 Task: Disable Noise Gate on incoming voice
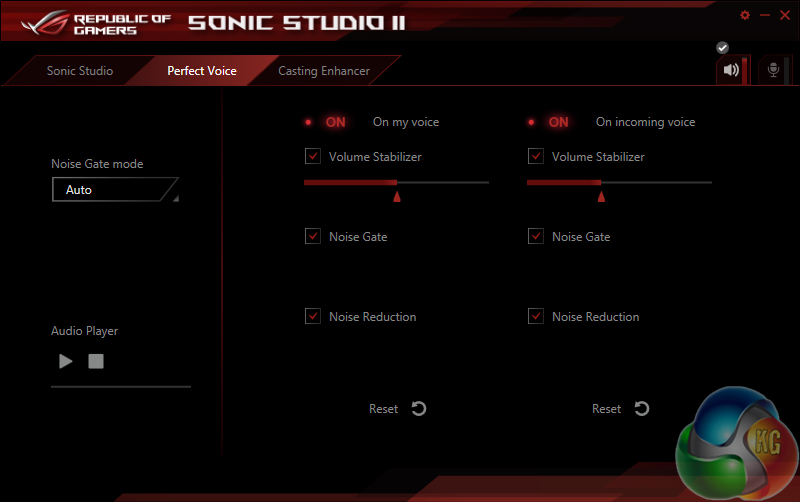click(x=536, y=236)
